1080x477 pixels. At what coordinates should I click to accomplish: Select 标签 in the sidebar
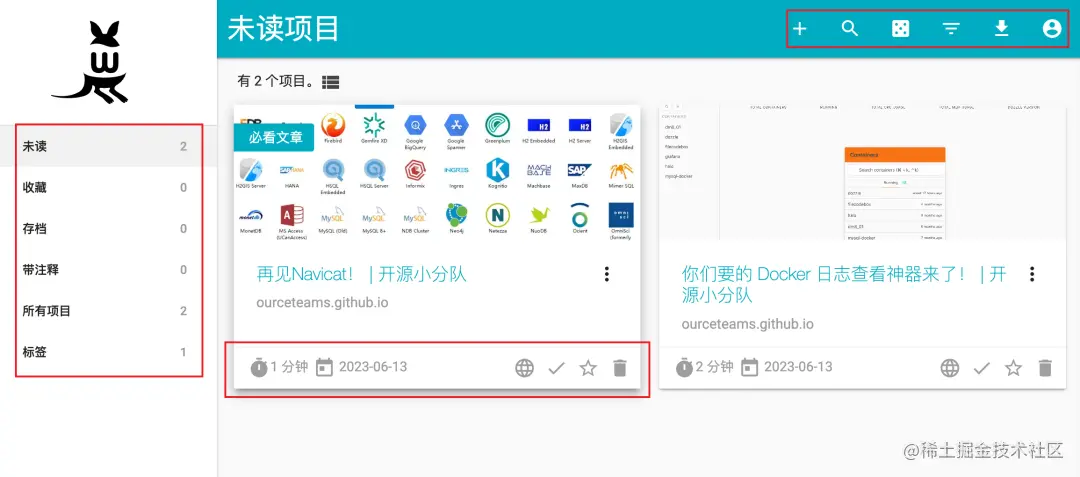pyautogui.click(x=108, y=352)
